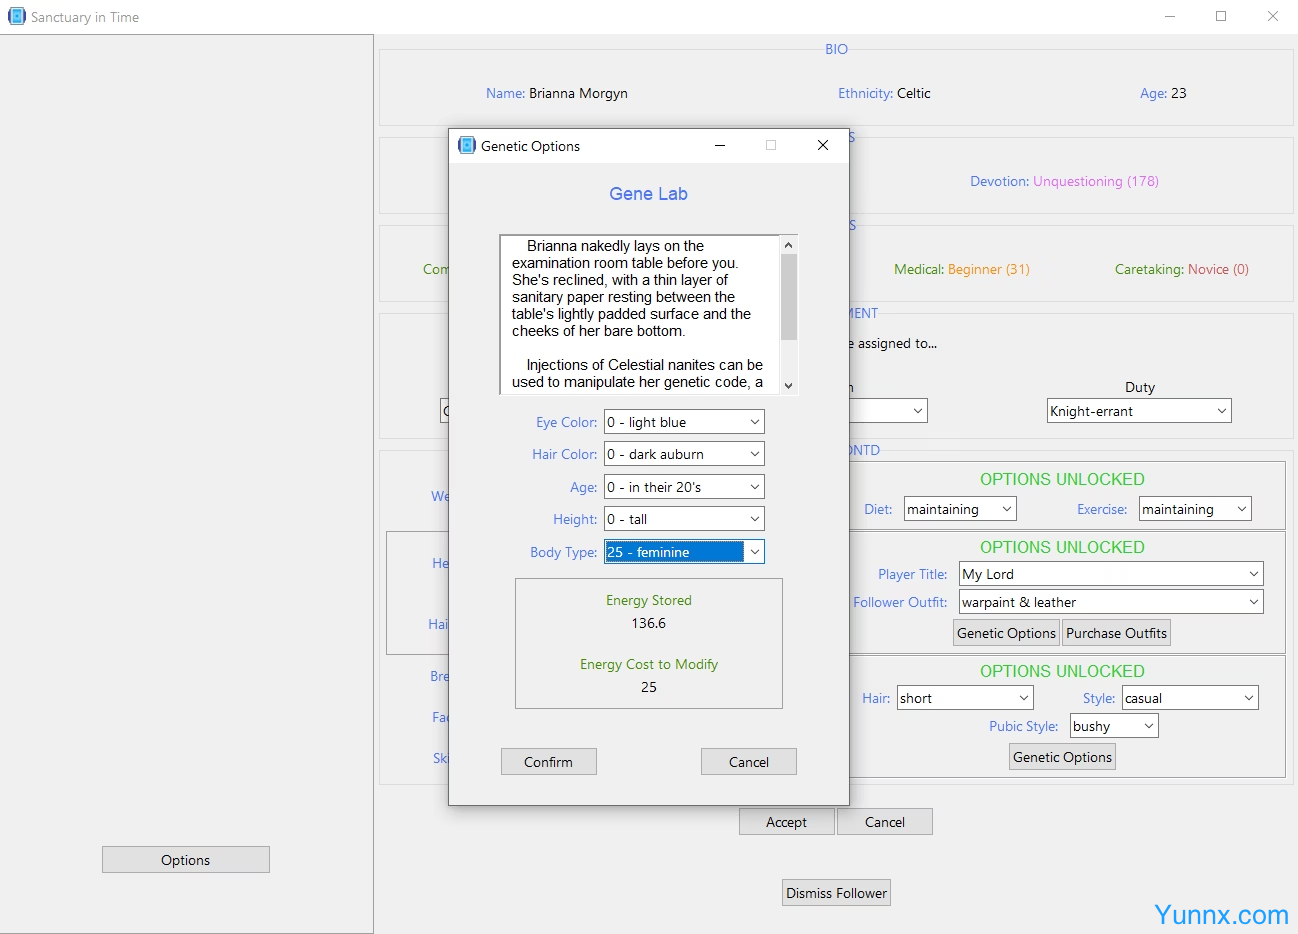Close the Genetic Options dialog

tap(822, 145)
